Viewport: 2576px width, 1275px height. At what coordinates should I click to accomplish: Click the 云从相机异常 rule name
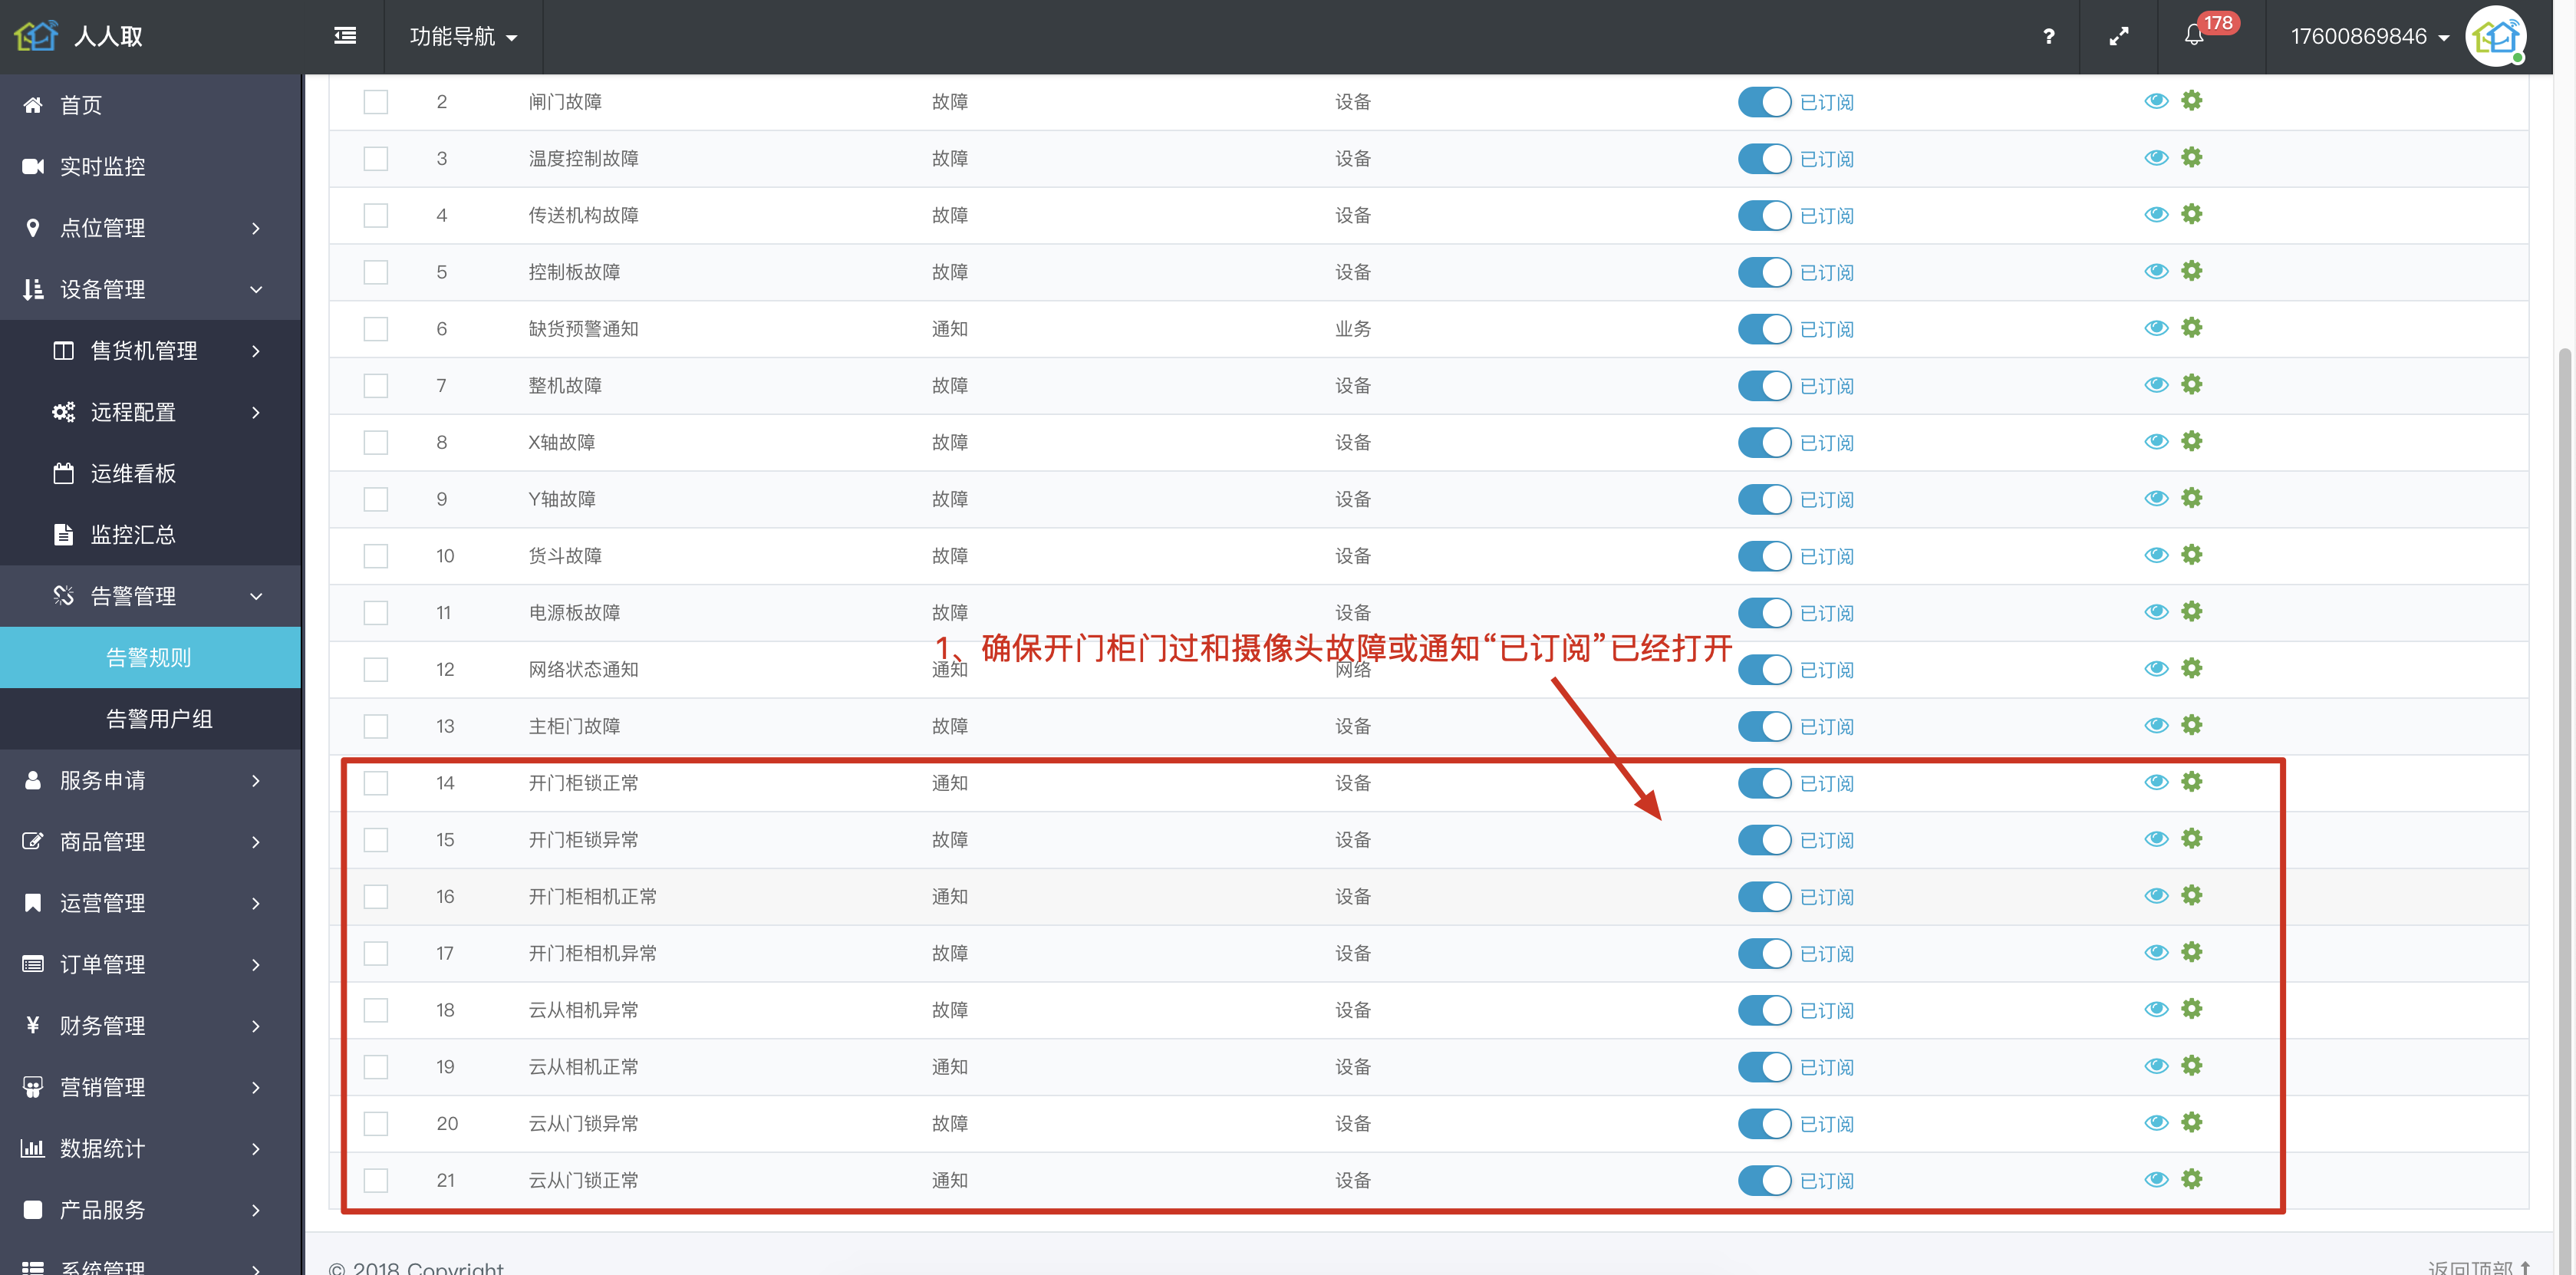(583, 1010)
